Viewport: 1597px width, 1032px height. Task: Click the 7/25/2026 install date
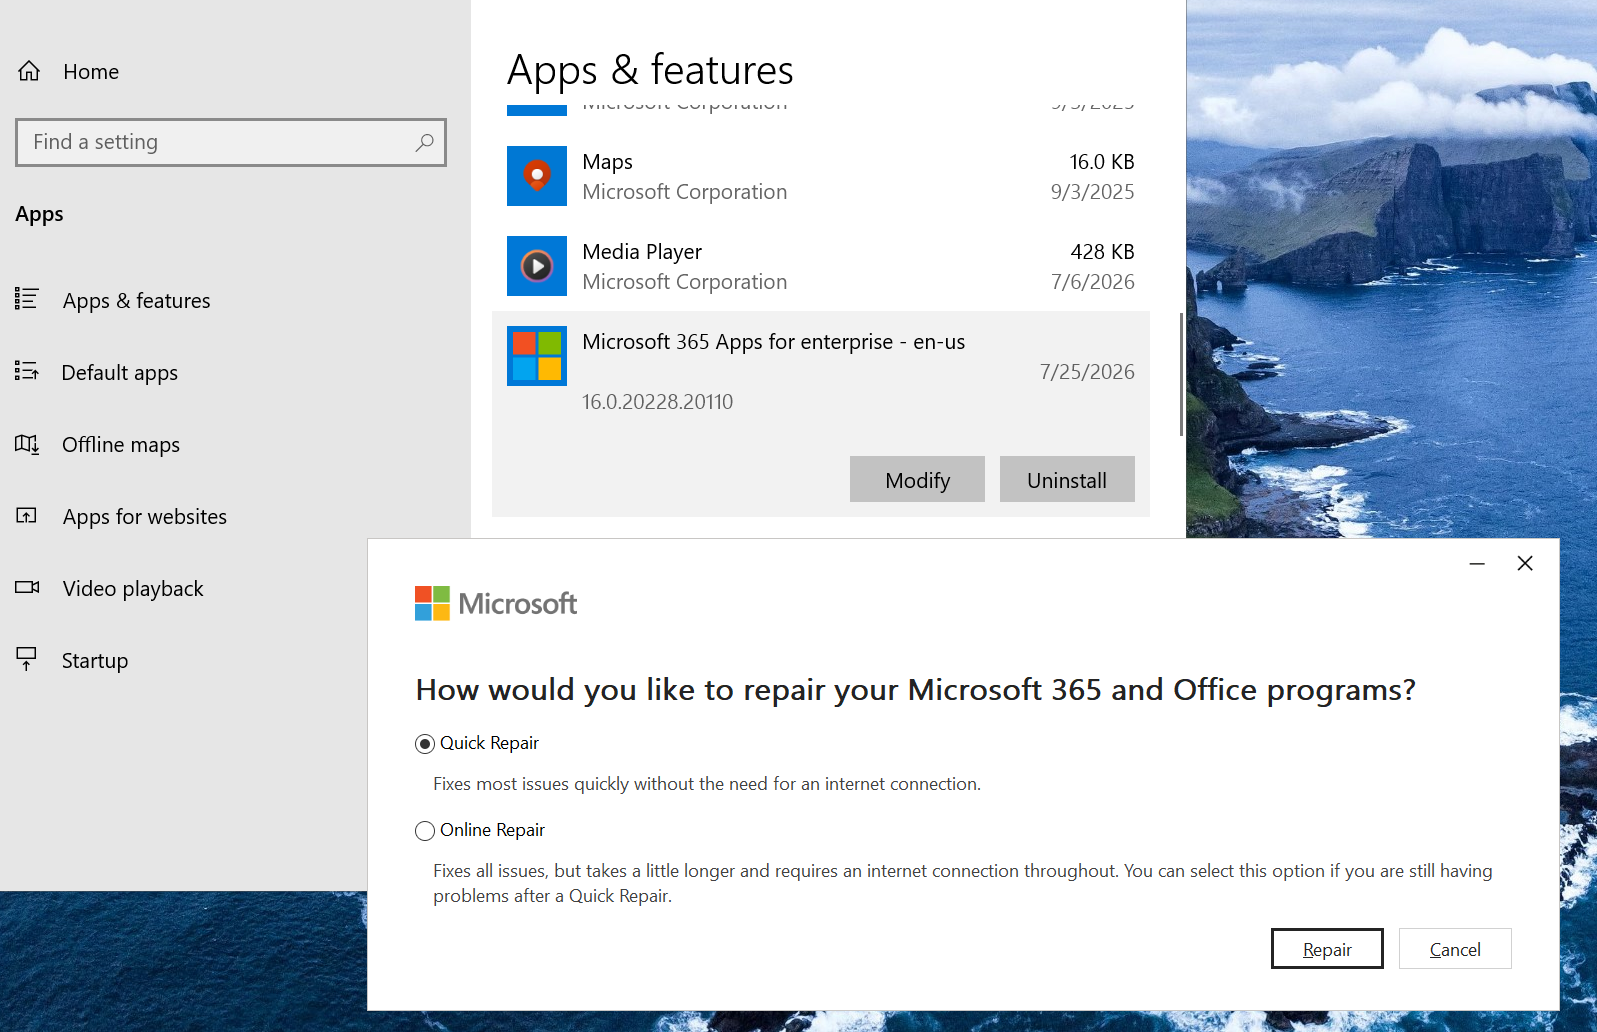point(1087,372)
